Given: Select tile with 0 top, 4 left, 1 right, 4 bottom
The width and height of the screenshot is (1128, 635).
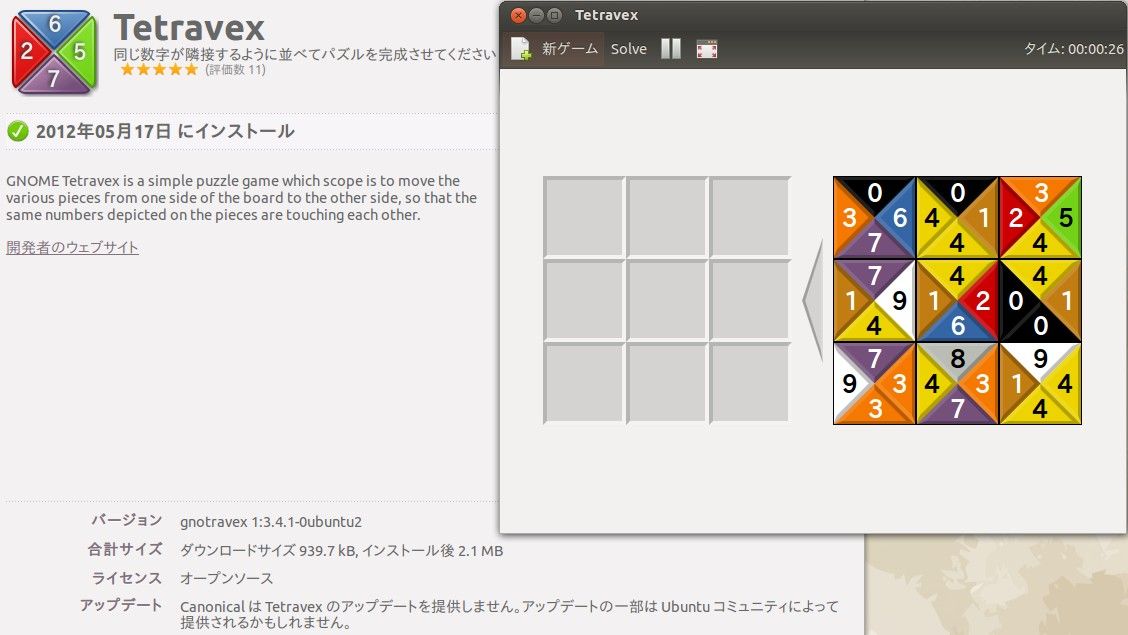Looking at the screenshot, I should click(x=957, y=217).
